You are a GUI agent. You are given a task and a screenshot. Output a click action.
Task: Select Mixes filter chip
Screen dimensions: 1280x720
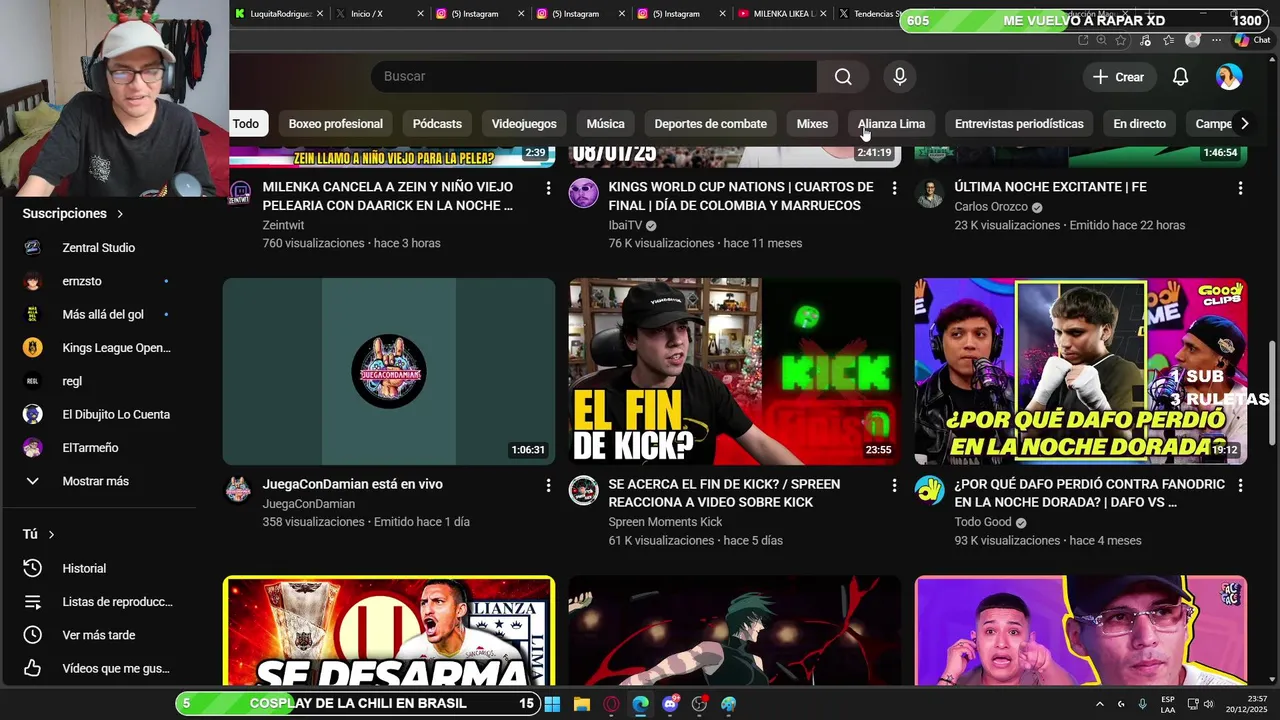tap(812, 124)
